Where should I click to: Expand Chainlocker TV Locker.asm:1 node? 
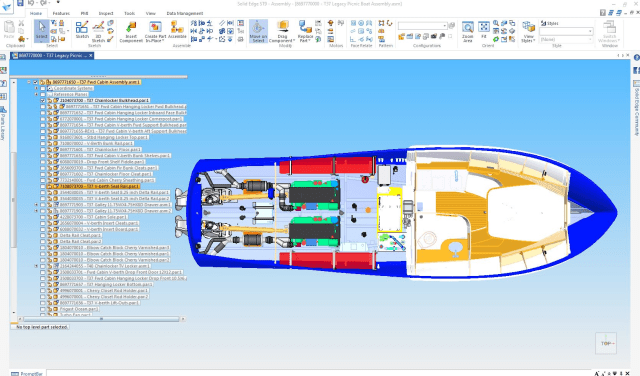[36, 266]
